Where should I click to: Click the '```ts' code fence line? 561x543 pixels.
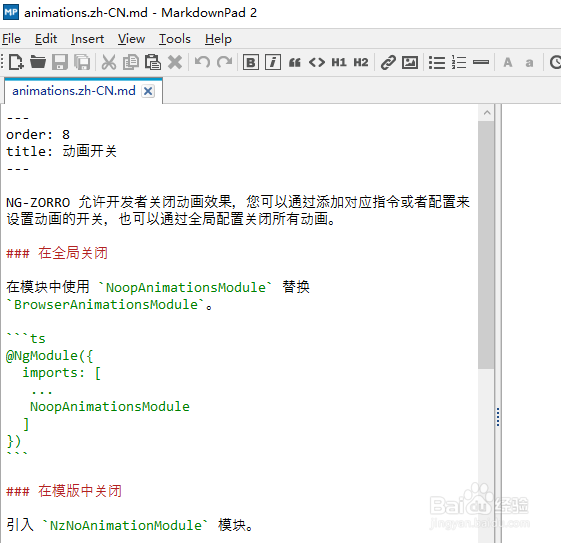(x=26, y=338)
